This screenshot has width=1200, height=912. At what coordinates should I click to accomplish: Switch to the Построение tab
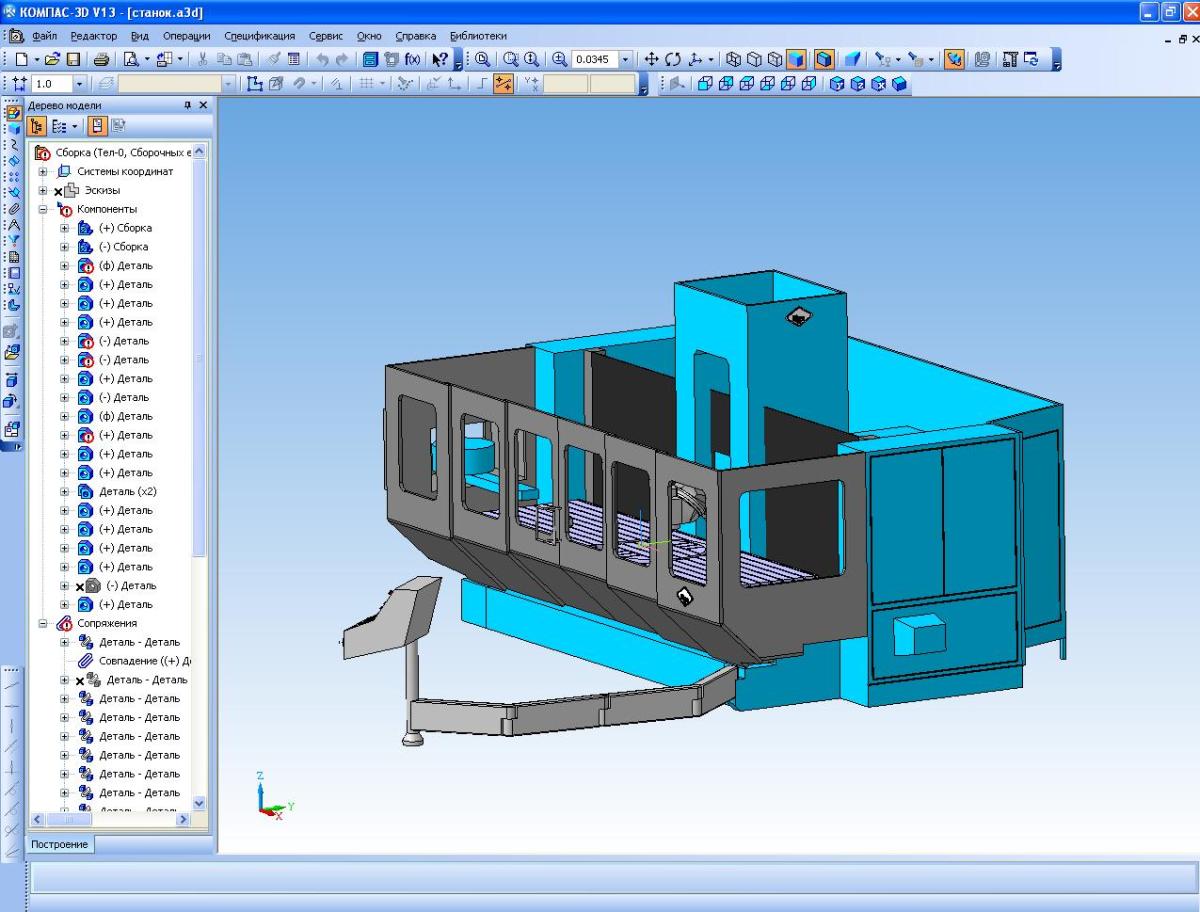point(58,844)
